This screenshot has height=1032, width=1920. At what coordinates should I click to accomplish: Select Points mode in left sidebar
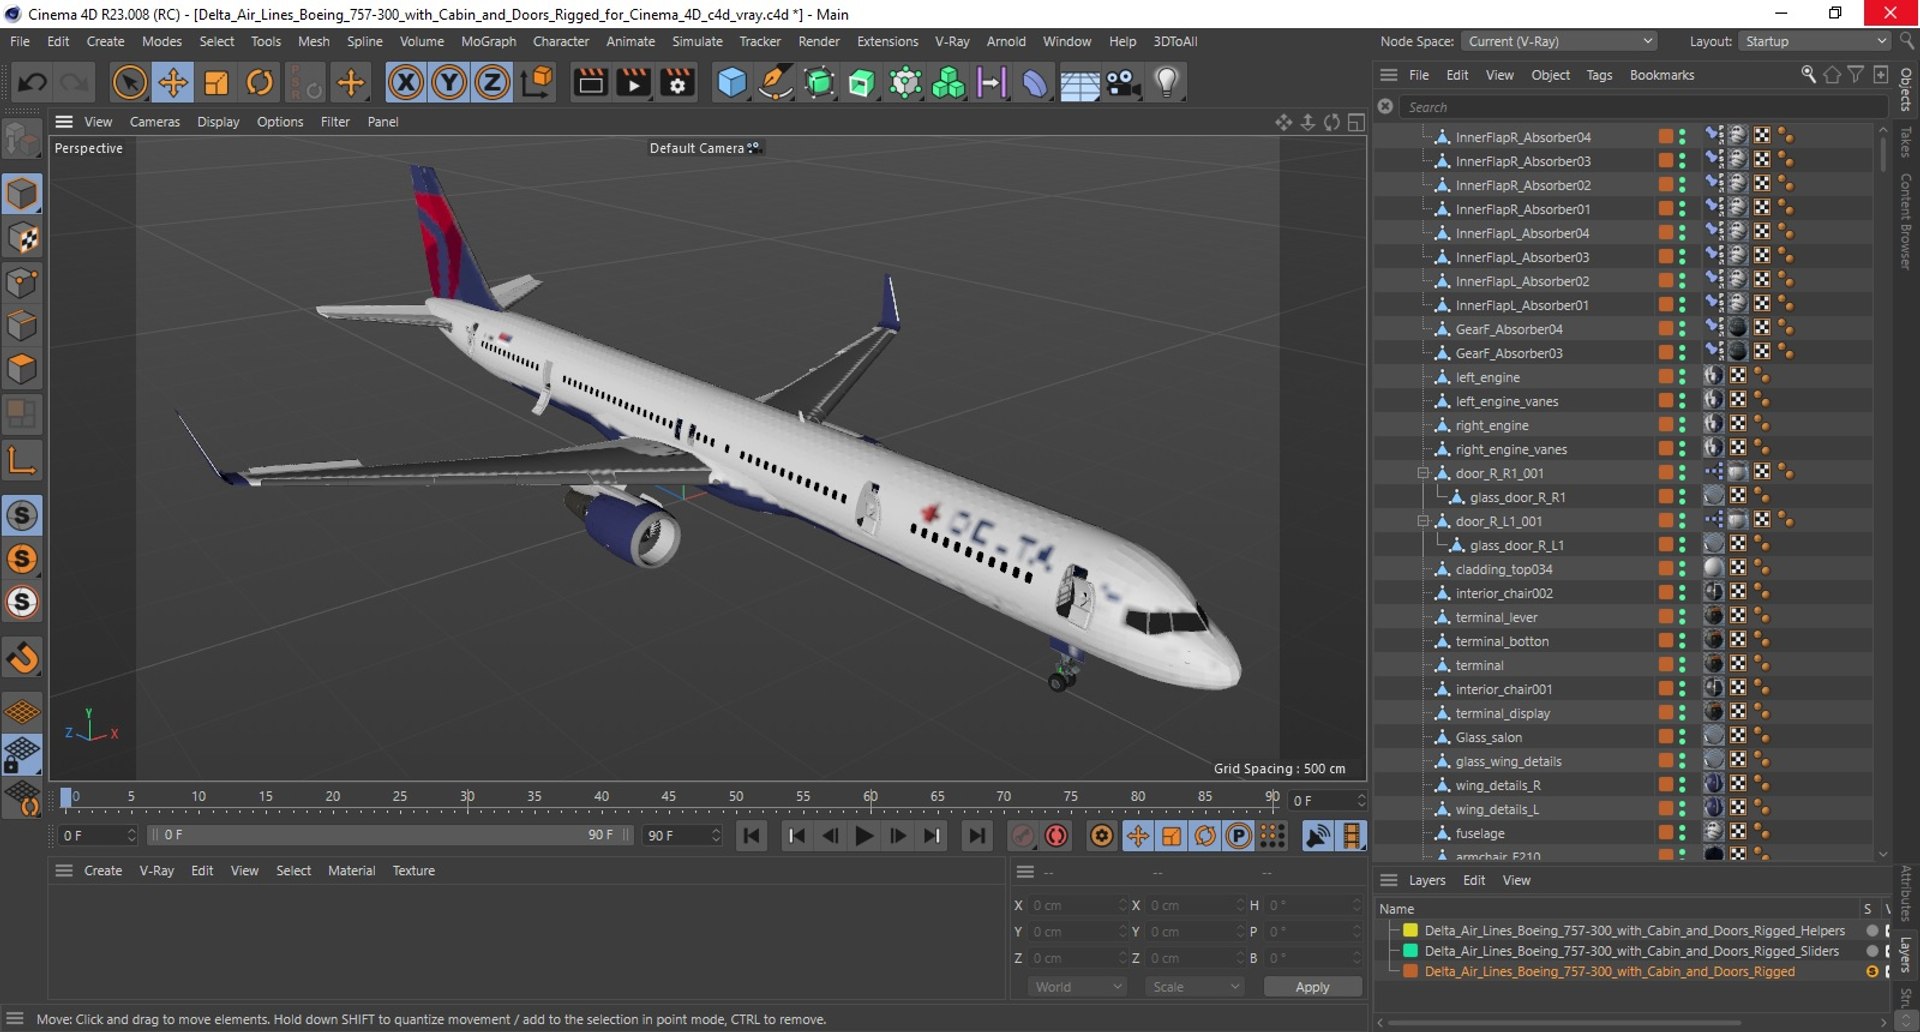(x=22, y=282)
